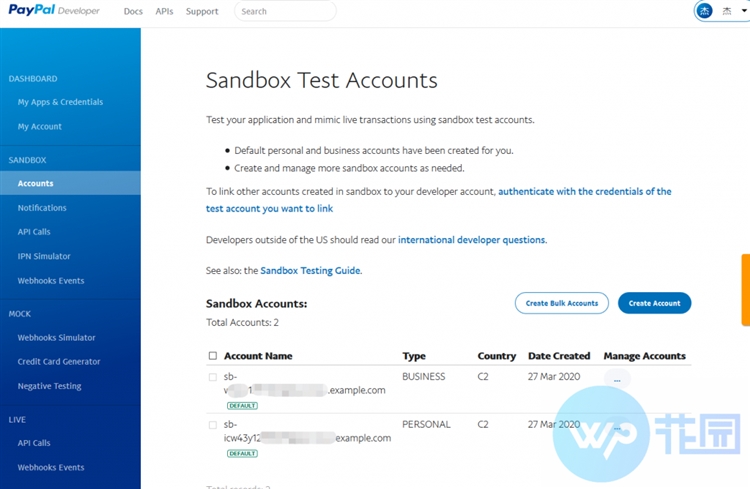Expand the user profile dropdown arrow
The image size is (750, 489).
coord(744,11)
